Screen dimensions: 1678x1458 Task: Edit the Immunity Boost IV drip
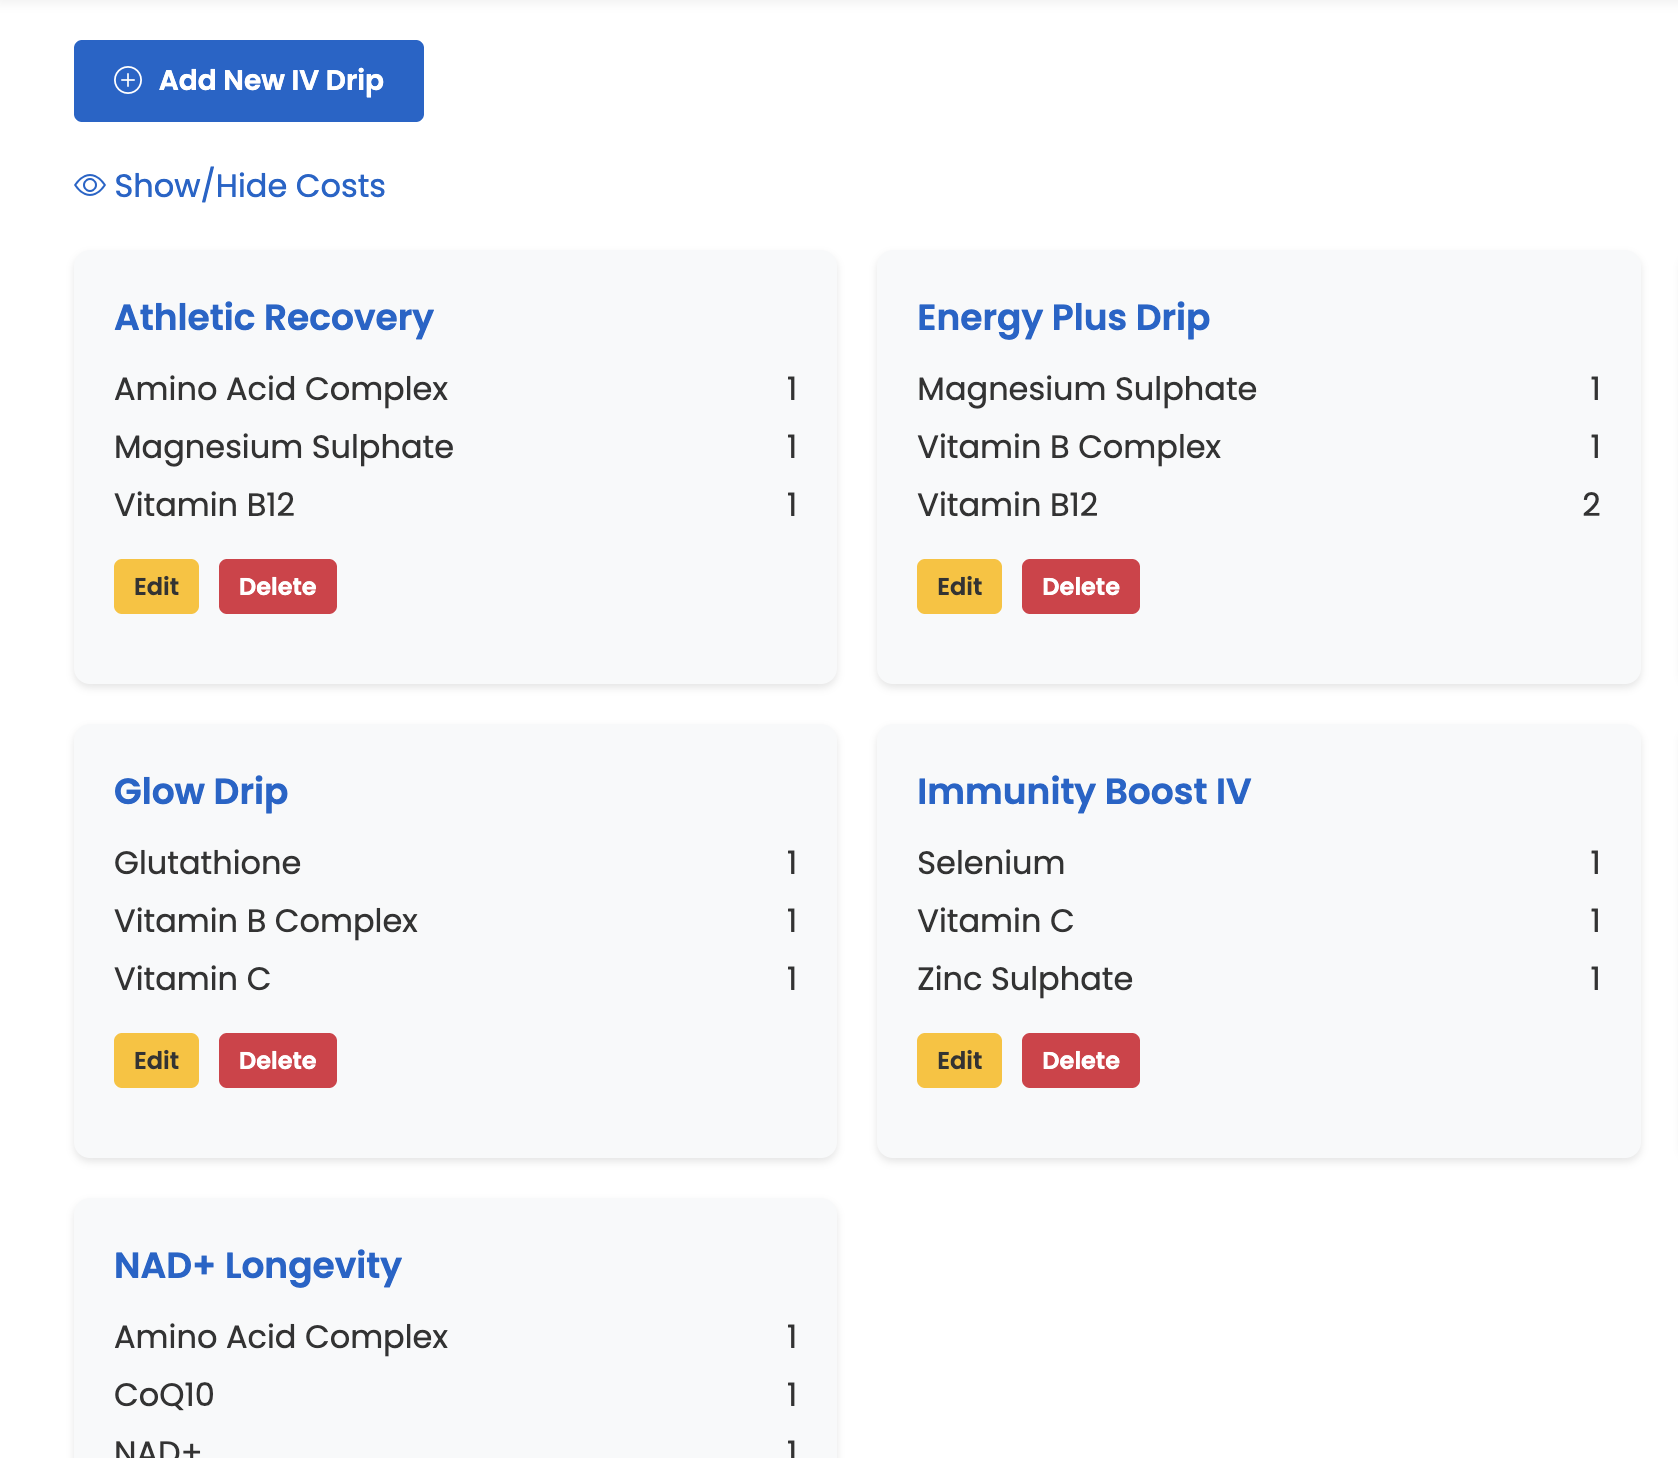(959, 1060)
